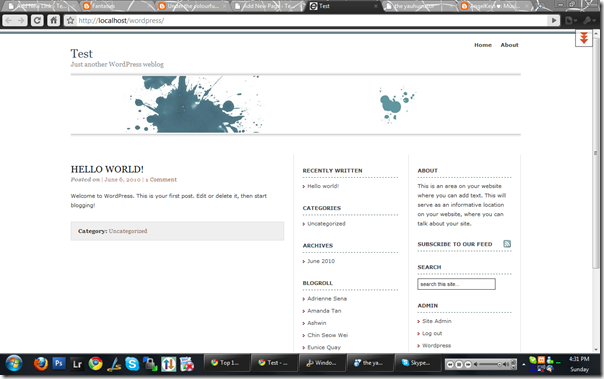Switch to the 'Add New Page' tab
Image resolution: width=604 pixels, height=379 pixels.
point(267,6)
